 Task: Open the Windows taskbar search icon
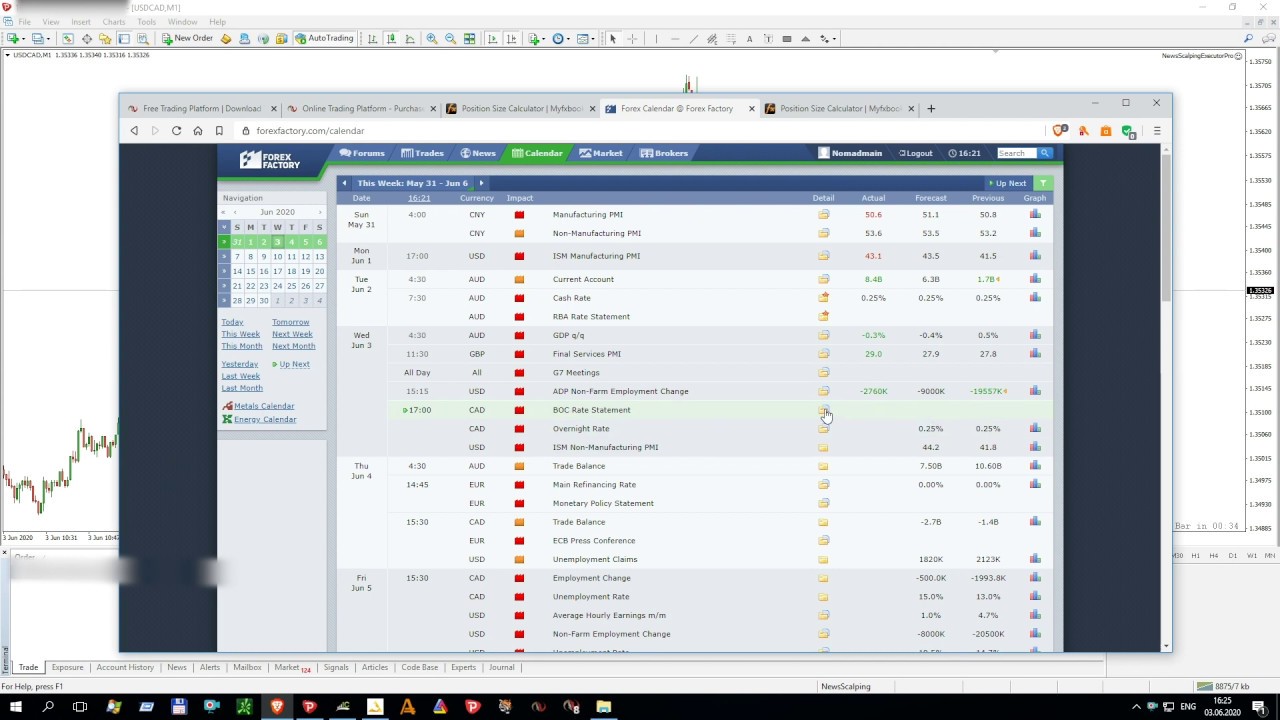[48, 707]
